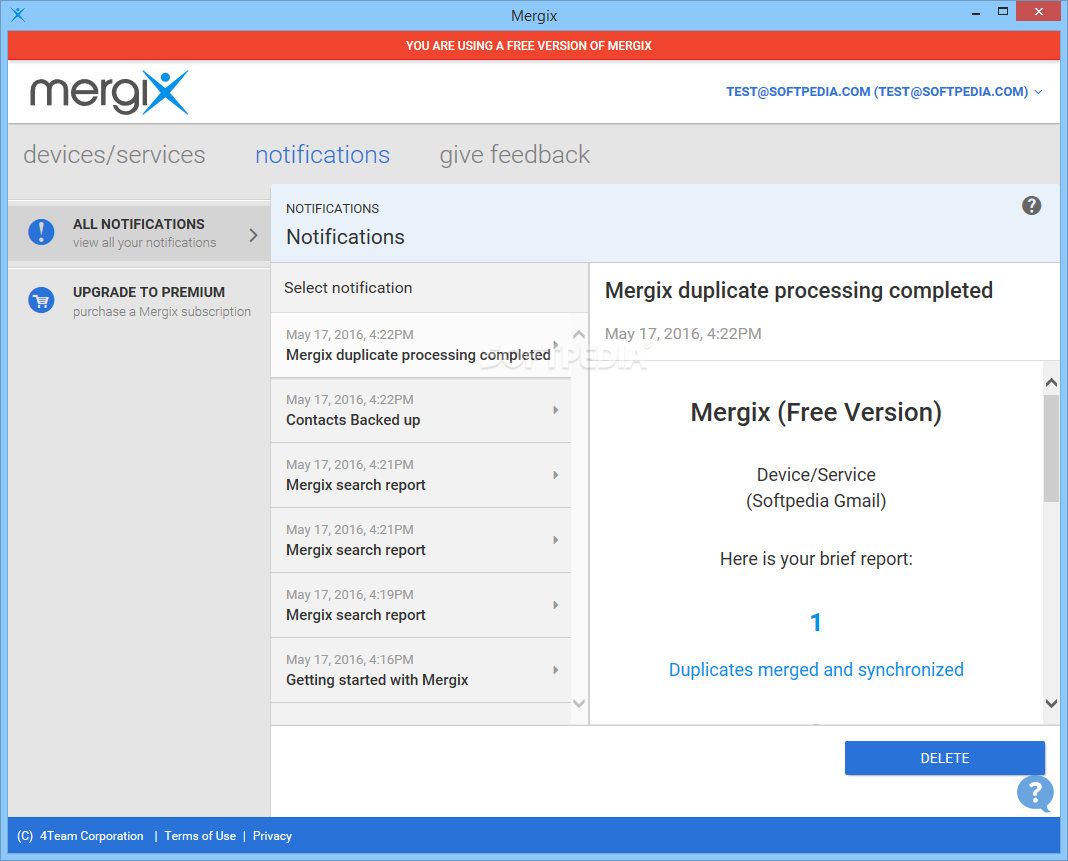1068x861 pixels.
Task: Click the arrow on the 4:19PM search report row
Action: point(556,605)
